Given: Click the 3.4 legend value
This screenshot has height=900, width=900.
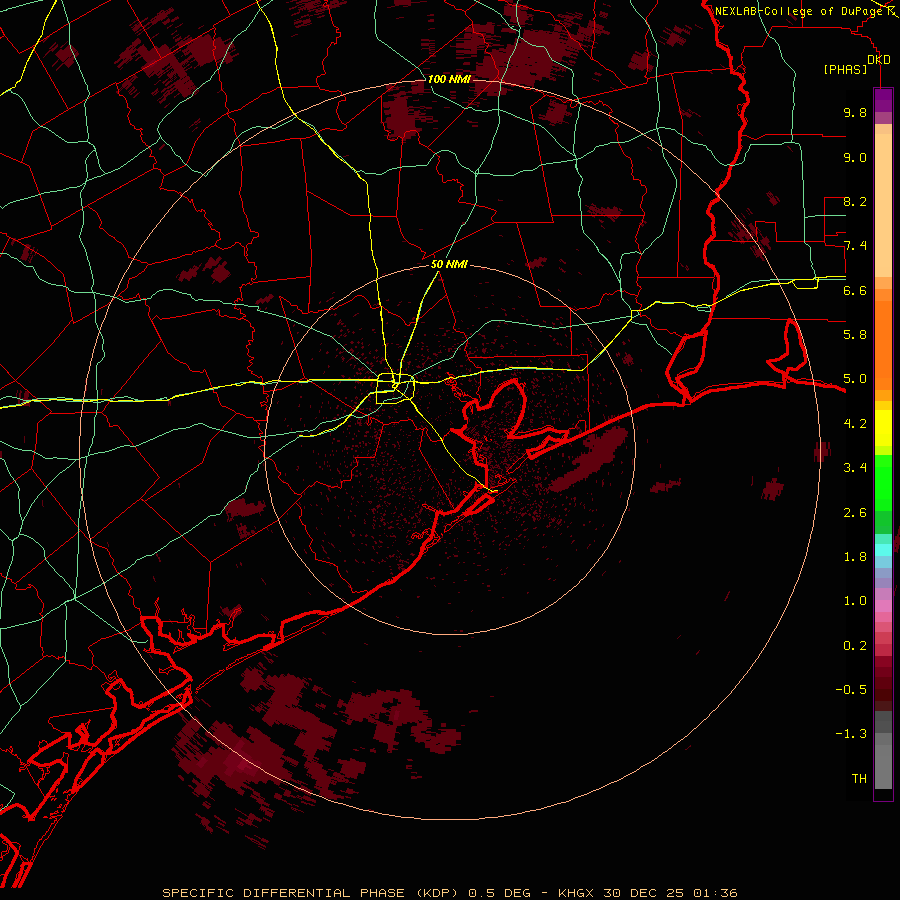Looking at the screenshot, I should pyautogui.click(x=855, y=468).
